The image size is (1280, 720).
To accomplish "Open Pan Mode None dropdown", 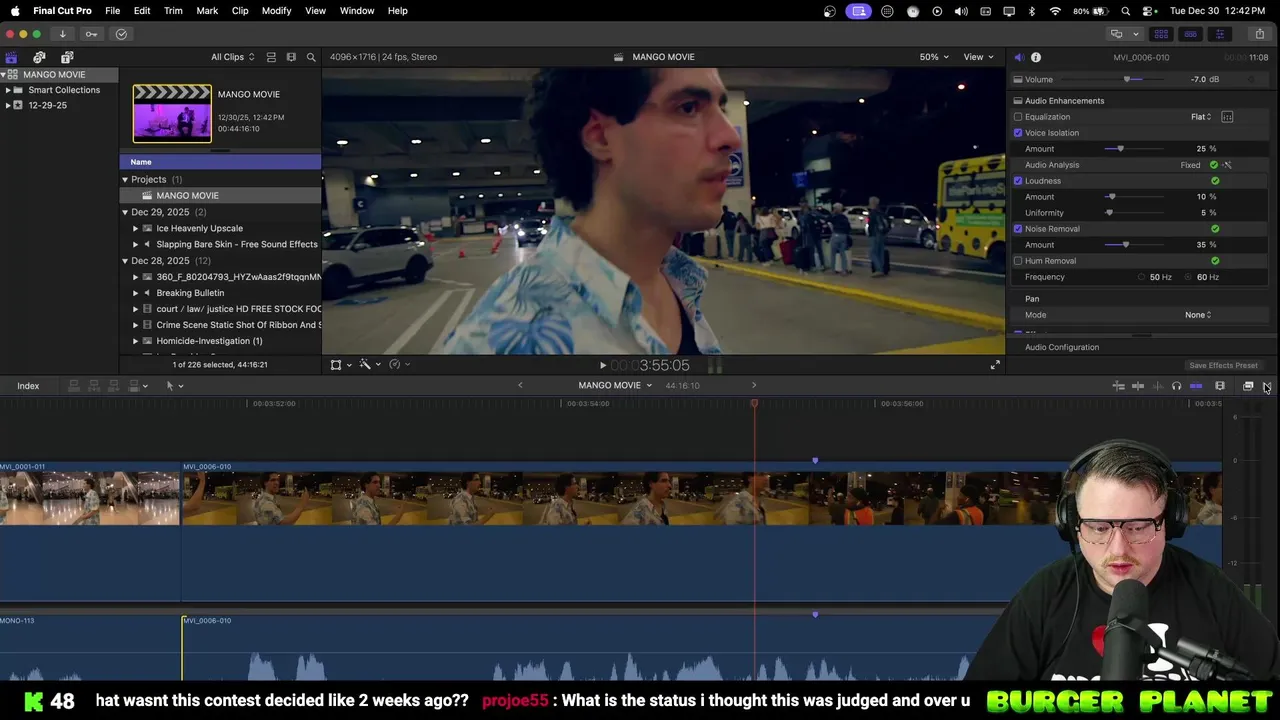I will tap(1198, 315).
